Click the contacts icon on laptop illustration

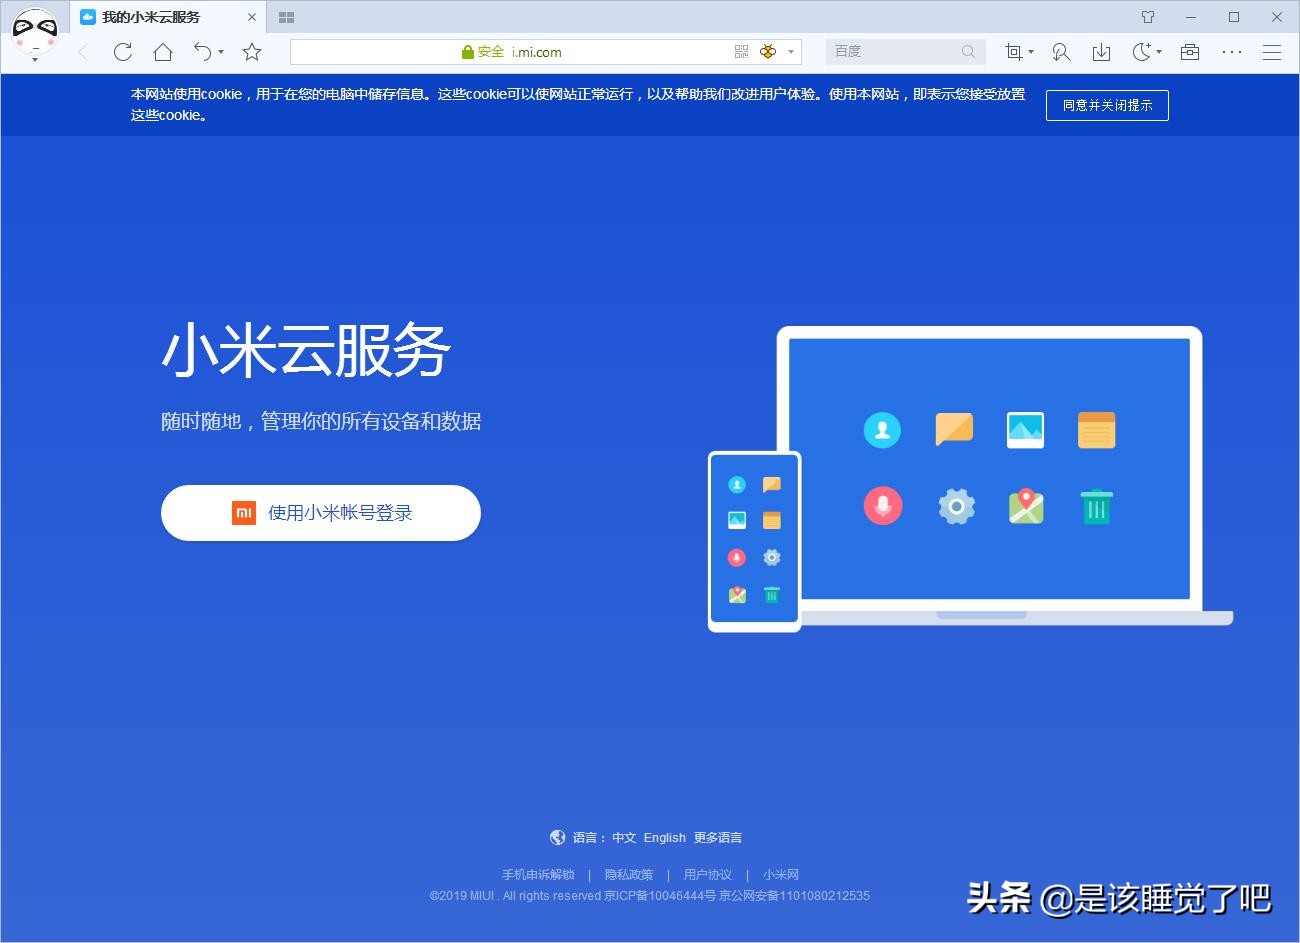882,430
